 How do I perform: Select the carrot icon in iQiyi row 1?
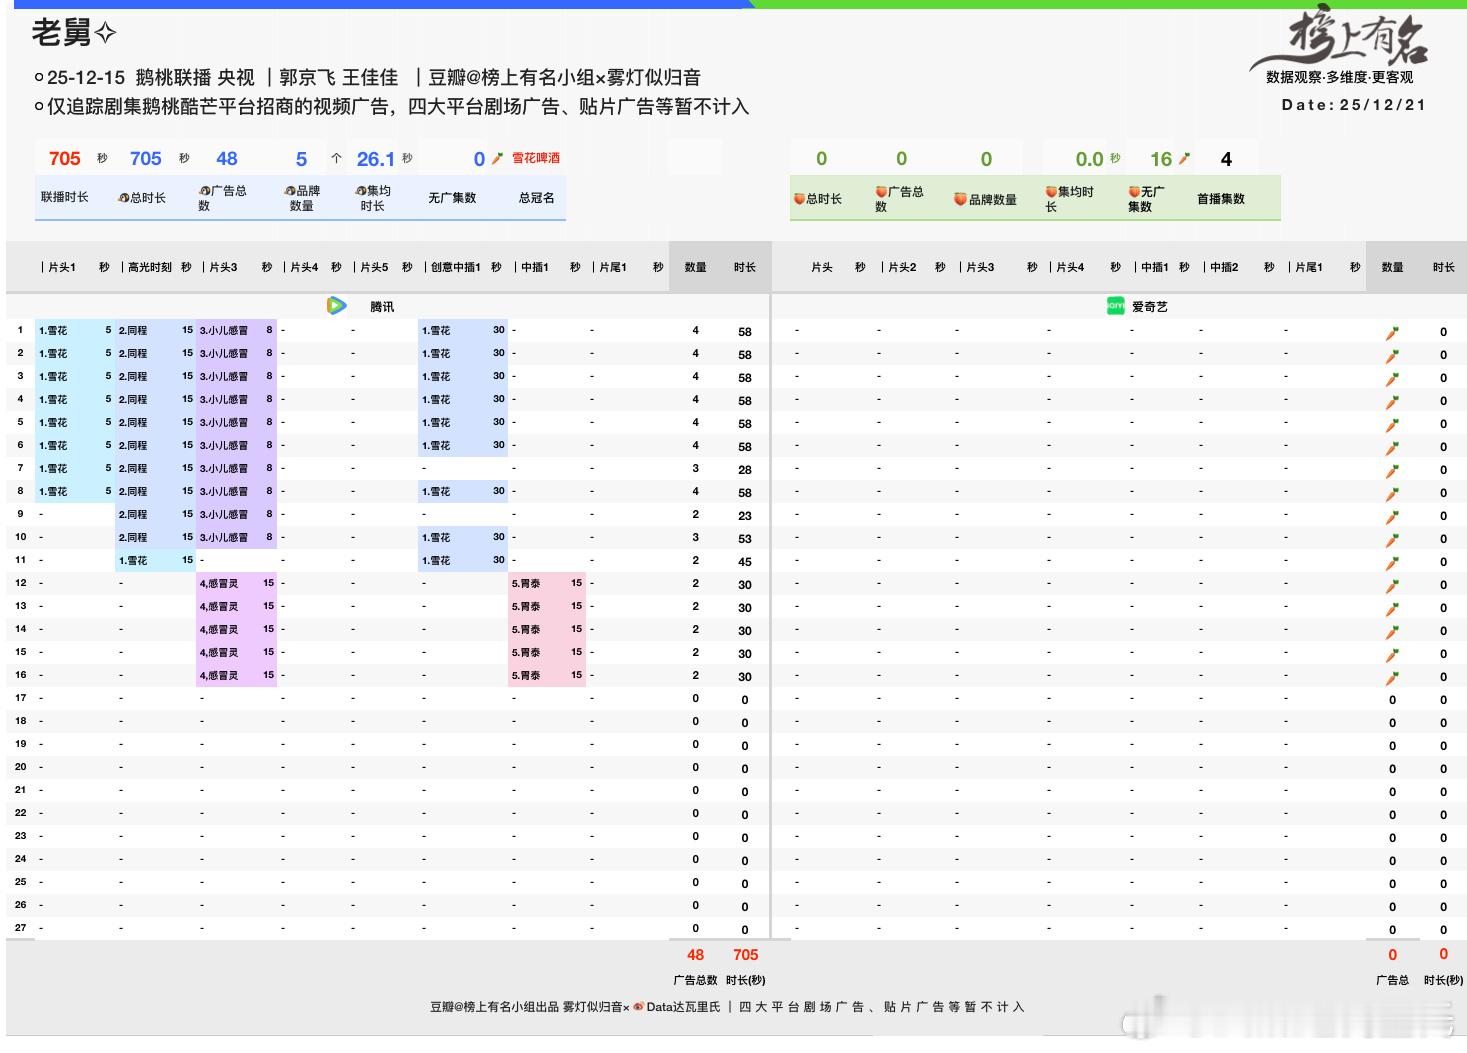click(x=1392, y=332)
